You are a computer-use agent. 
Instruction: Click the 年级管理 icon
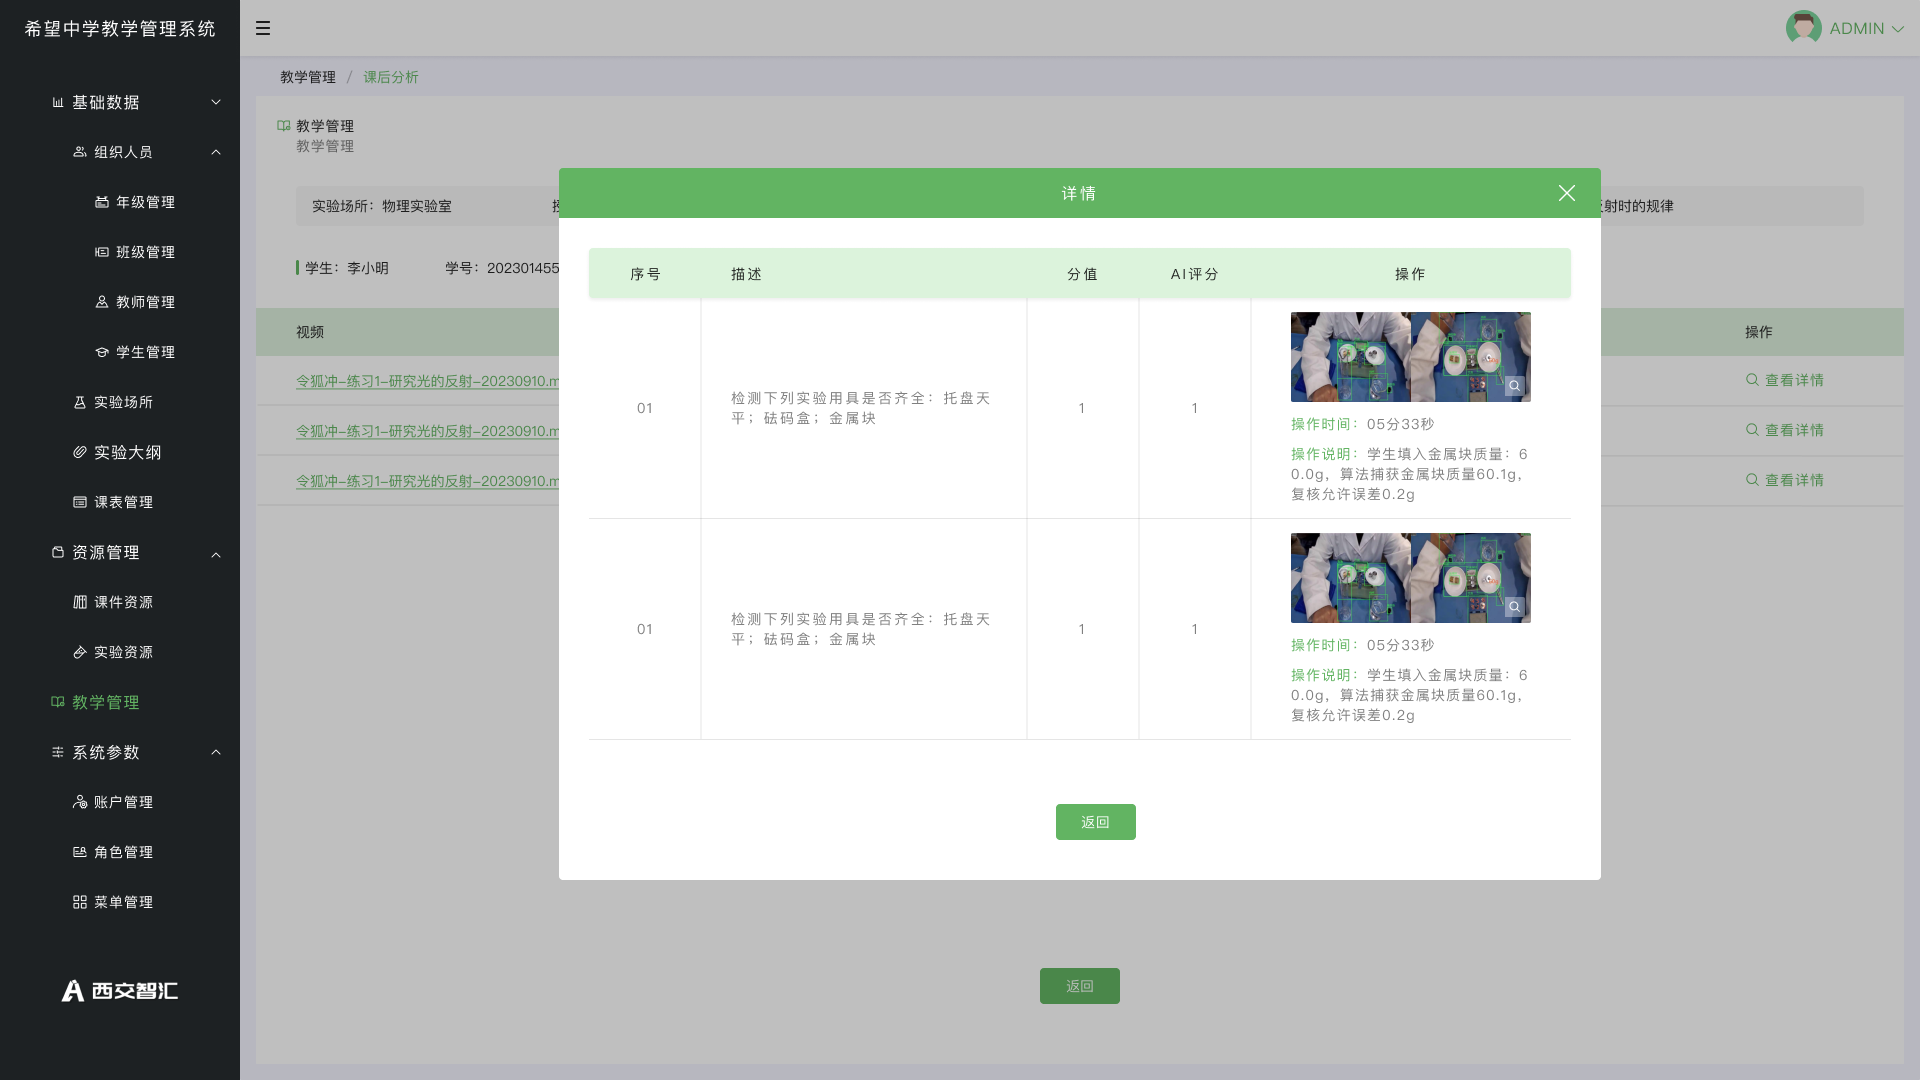click(102, 202)
